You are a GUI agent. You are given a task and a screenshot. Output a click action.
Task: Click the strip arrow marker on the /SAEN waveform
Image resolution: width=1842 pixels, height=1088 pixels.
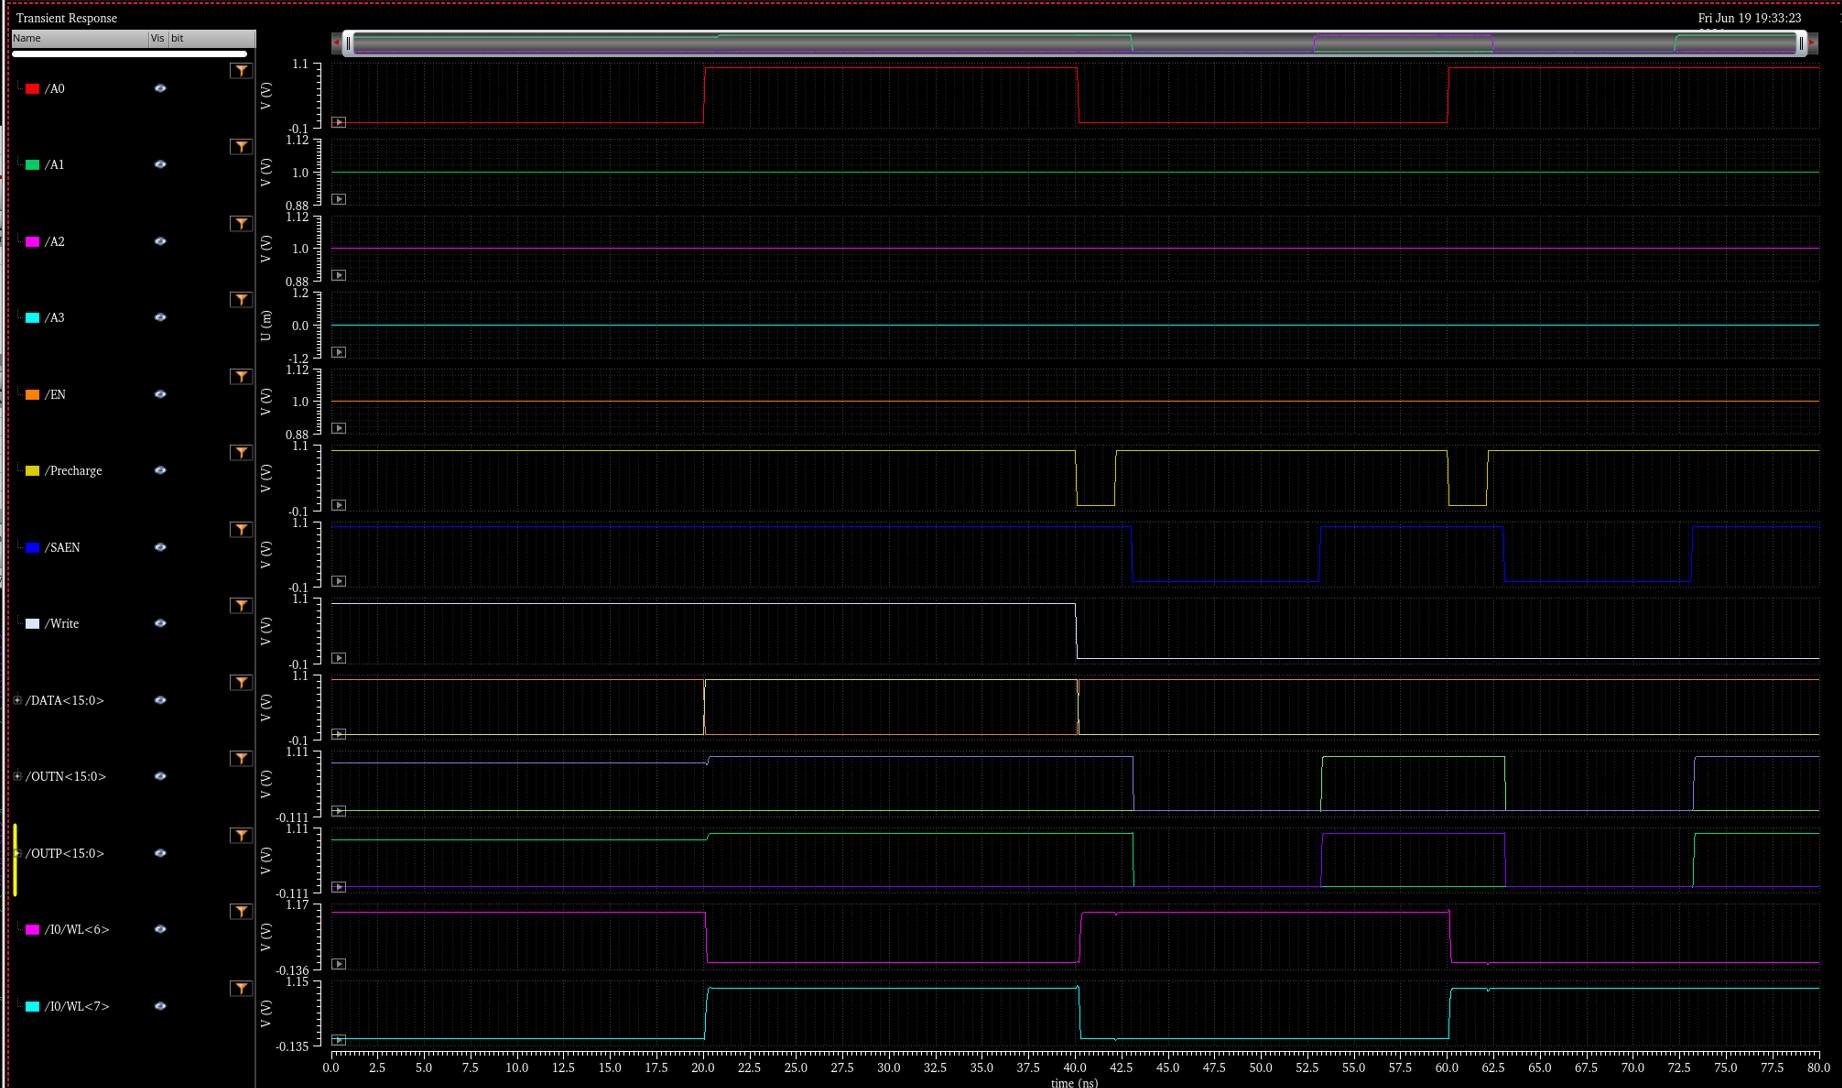pyautogui.click(x=339, y=582)
